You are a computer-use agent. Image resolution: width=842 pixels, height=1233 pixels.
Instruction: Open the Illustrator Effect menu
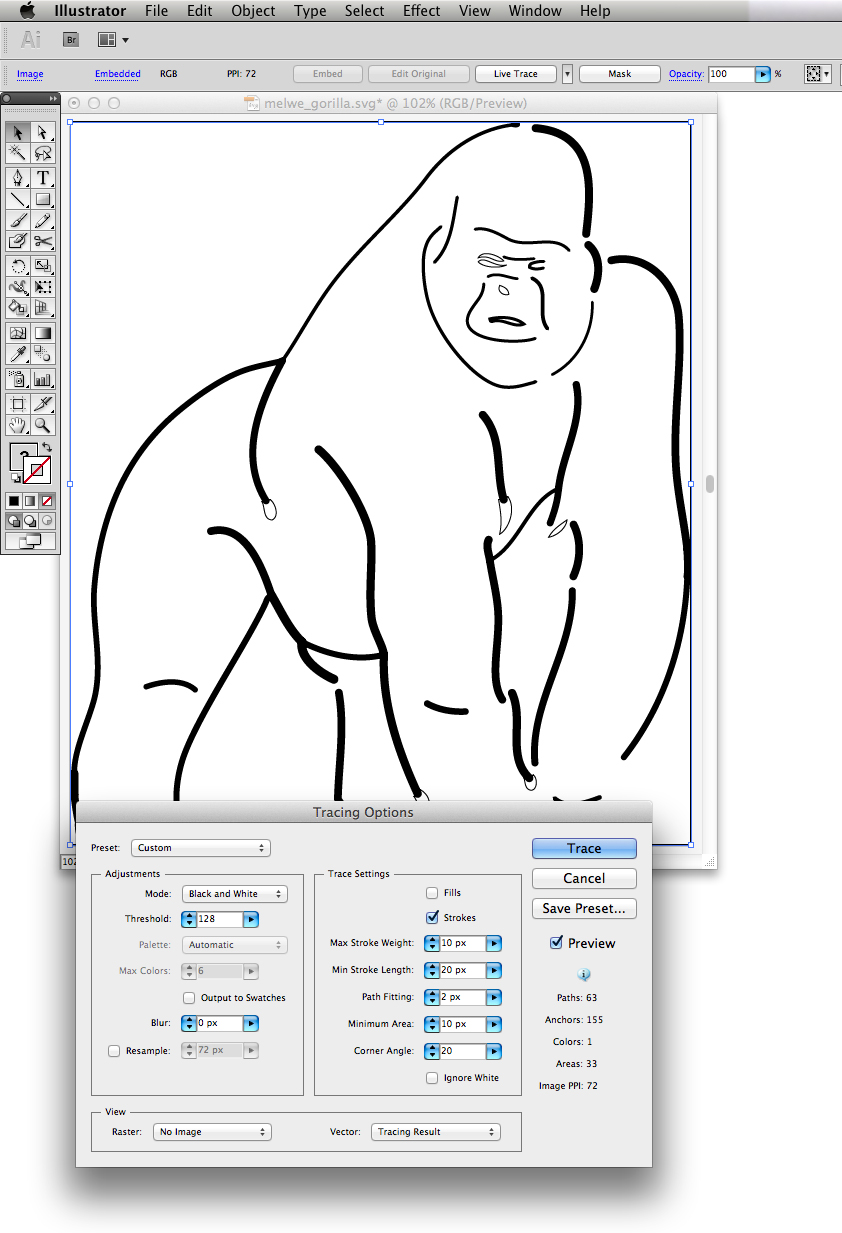pos(421,11)
